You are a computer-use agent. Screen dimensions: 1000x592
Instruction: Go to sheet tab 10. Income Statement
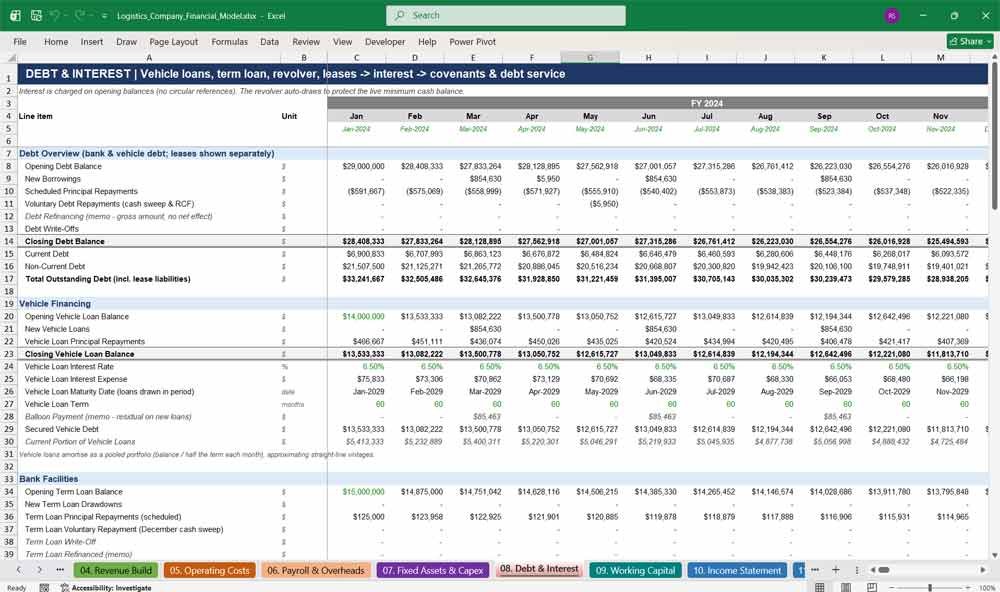(x=737, y=570)
